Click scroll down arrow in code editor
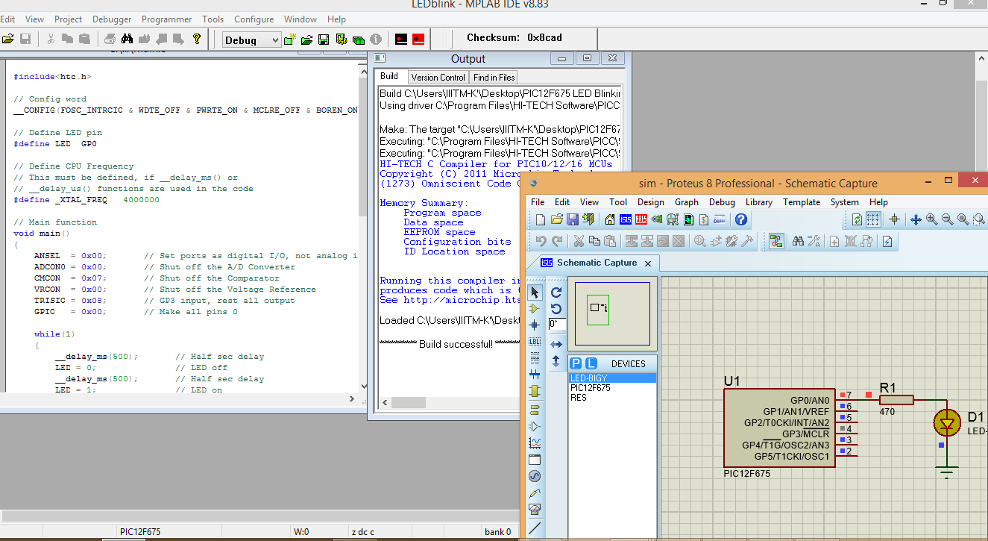988x541 pixels. pyautogui.click(x=364, y=386)
